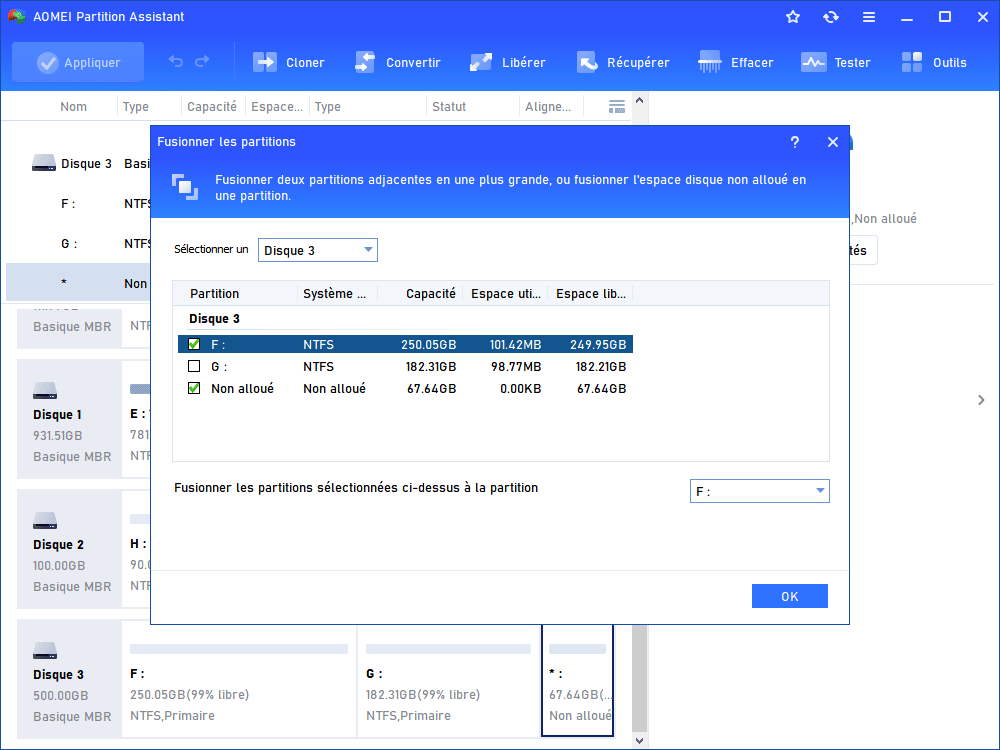Expand the right panel chevron arrow
Viewport: 1000px width, 750px height.
coord(981,400)
